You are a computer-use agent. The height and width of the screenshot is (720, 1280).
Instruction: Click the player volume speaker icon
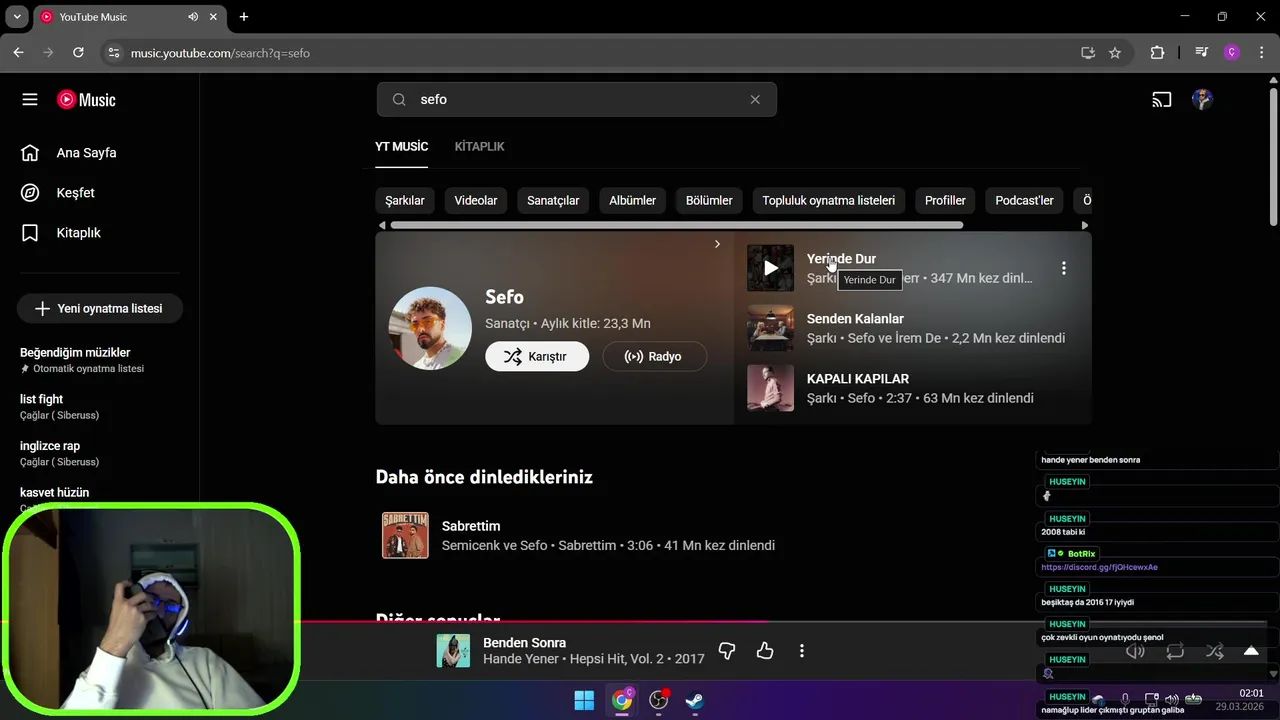[x=1135, y=651]
